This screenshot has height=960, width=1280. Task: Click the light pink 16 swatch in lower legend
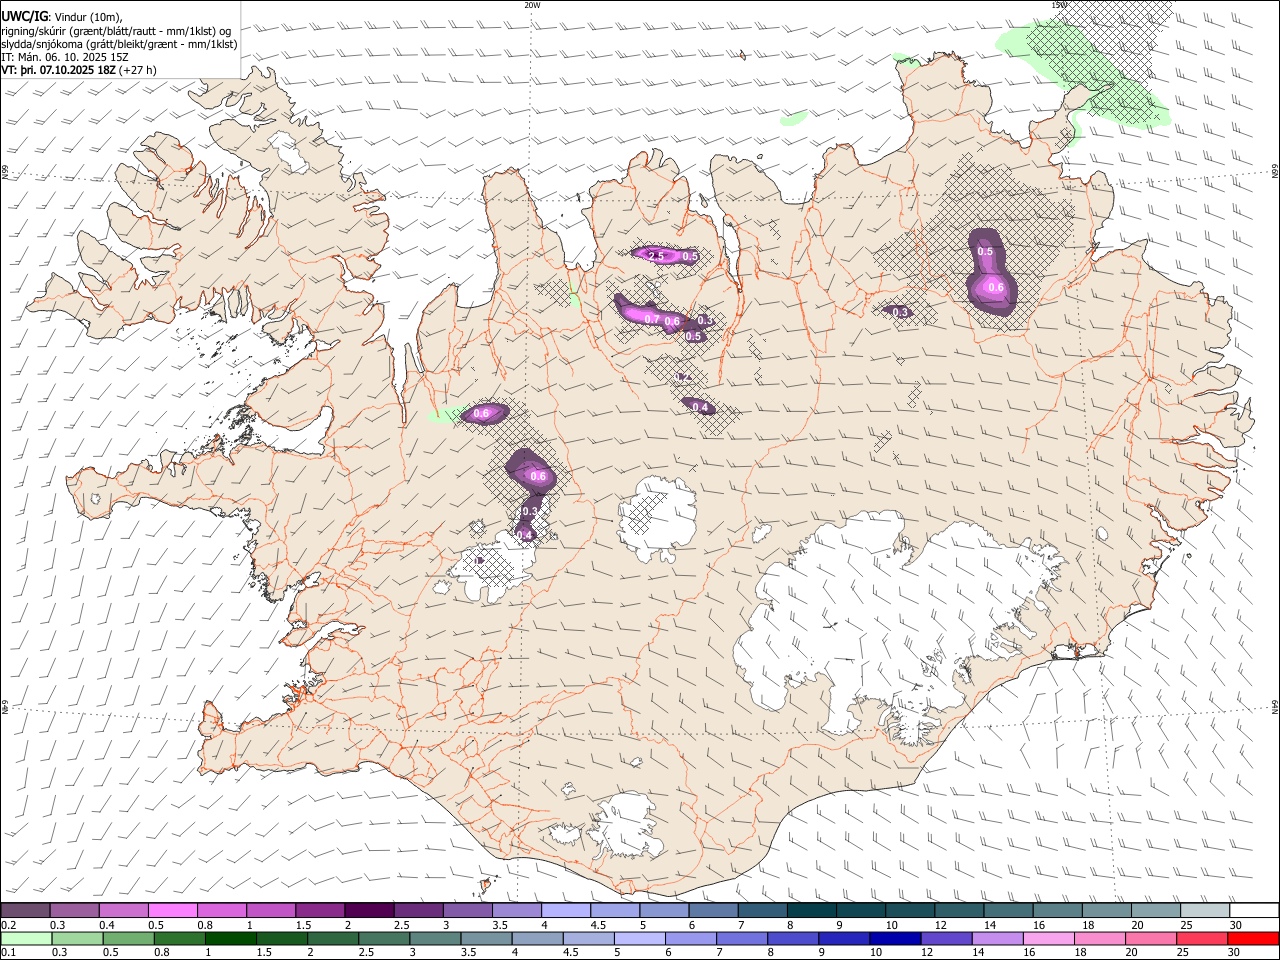coord(1048,938)
